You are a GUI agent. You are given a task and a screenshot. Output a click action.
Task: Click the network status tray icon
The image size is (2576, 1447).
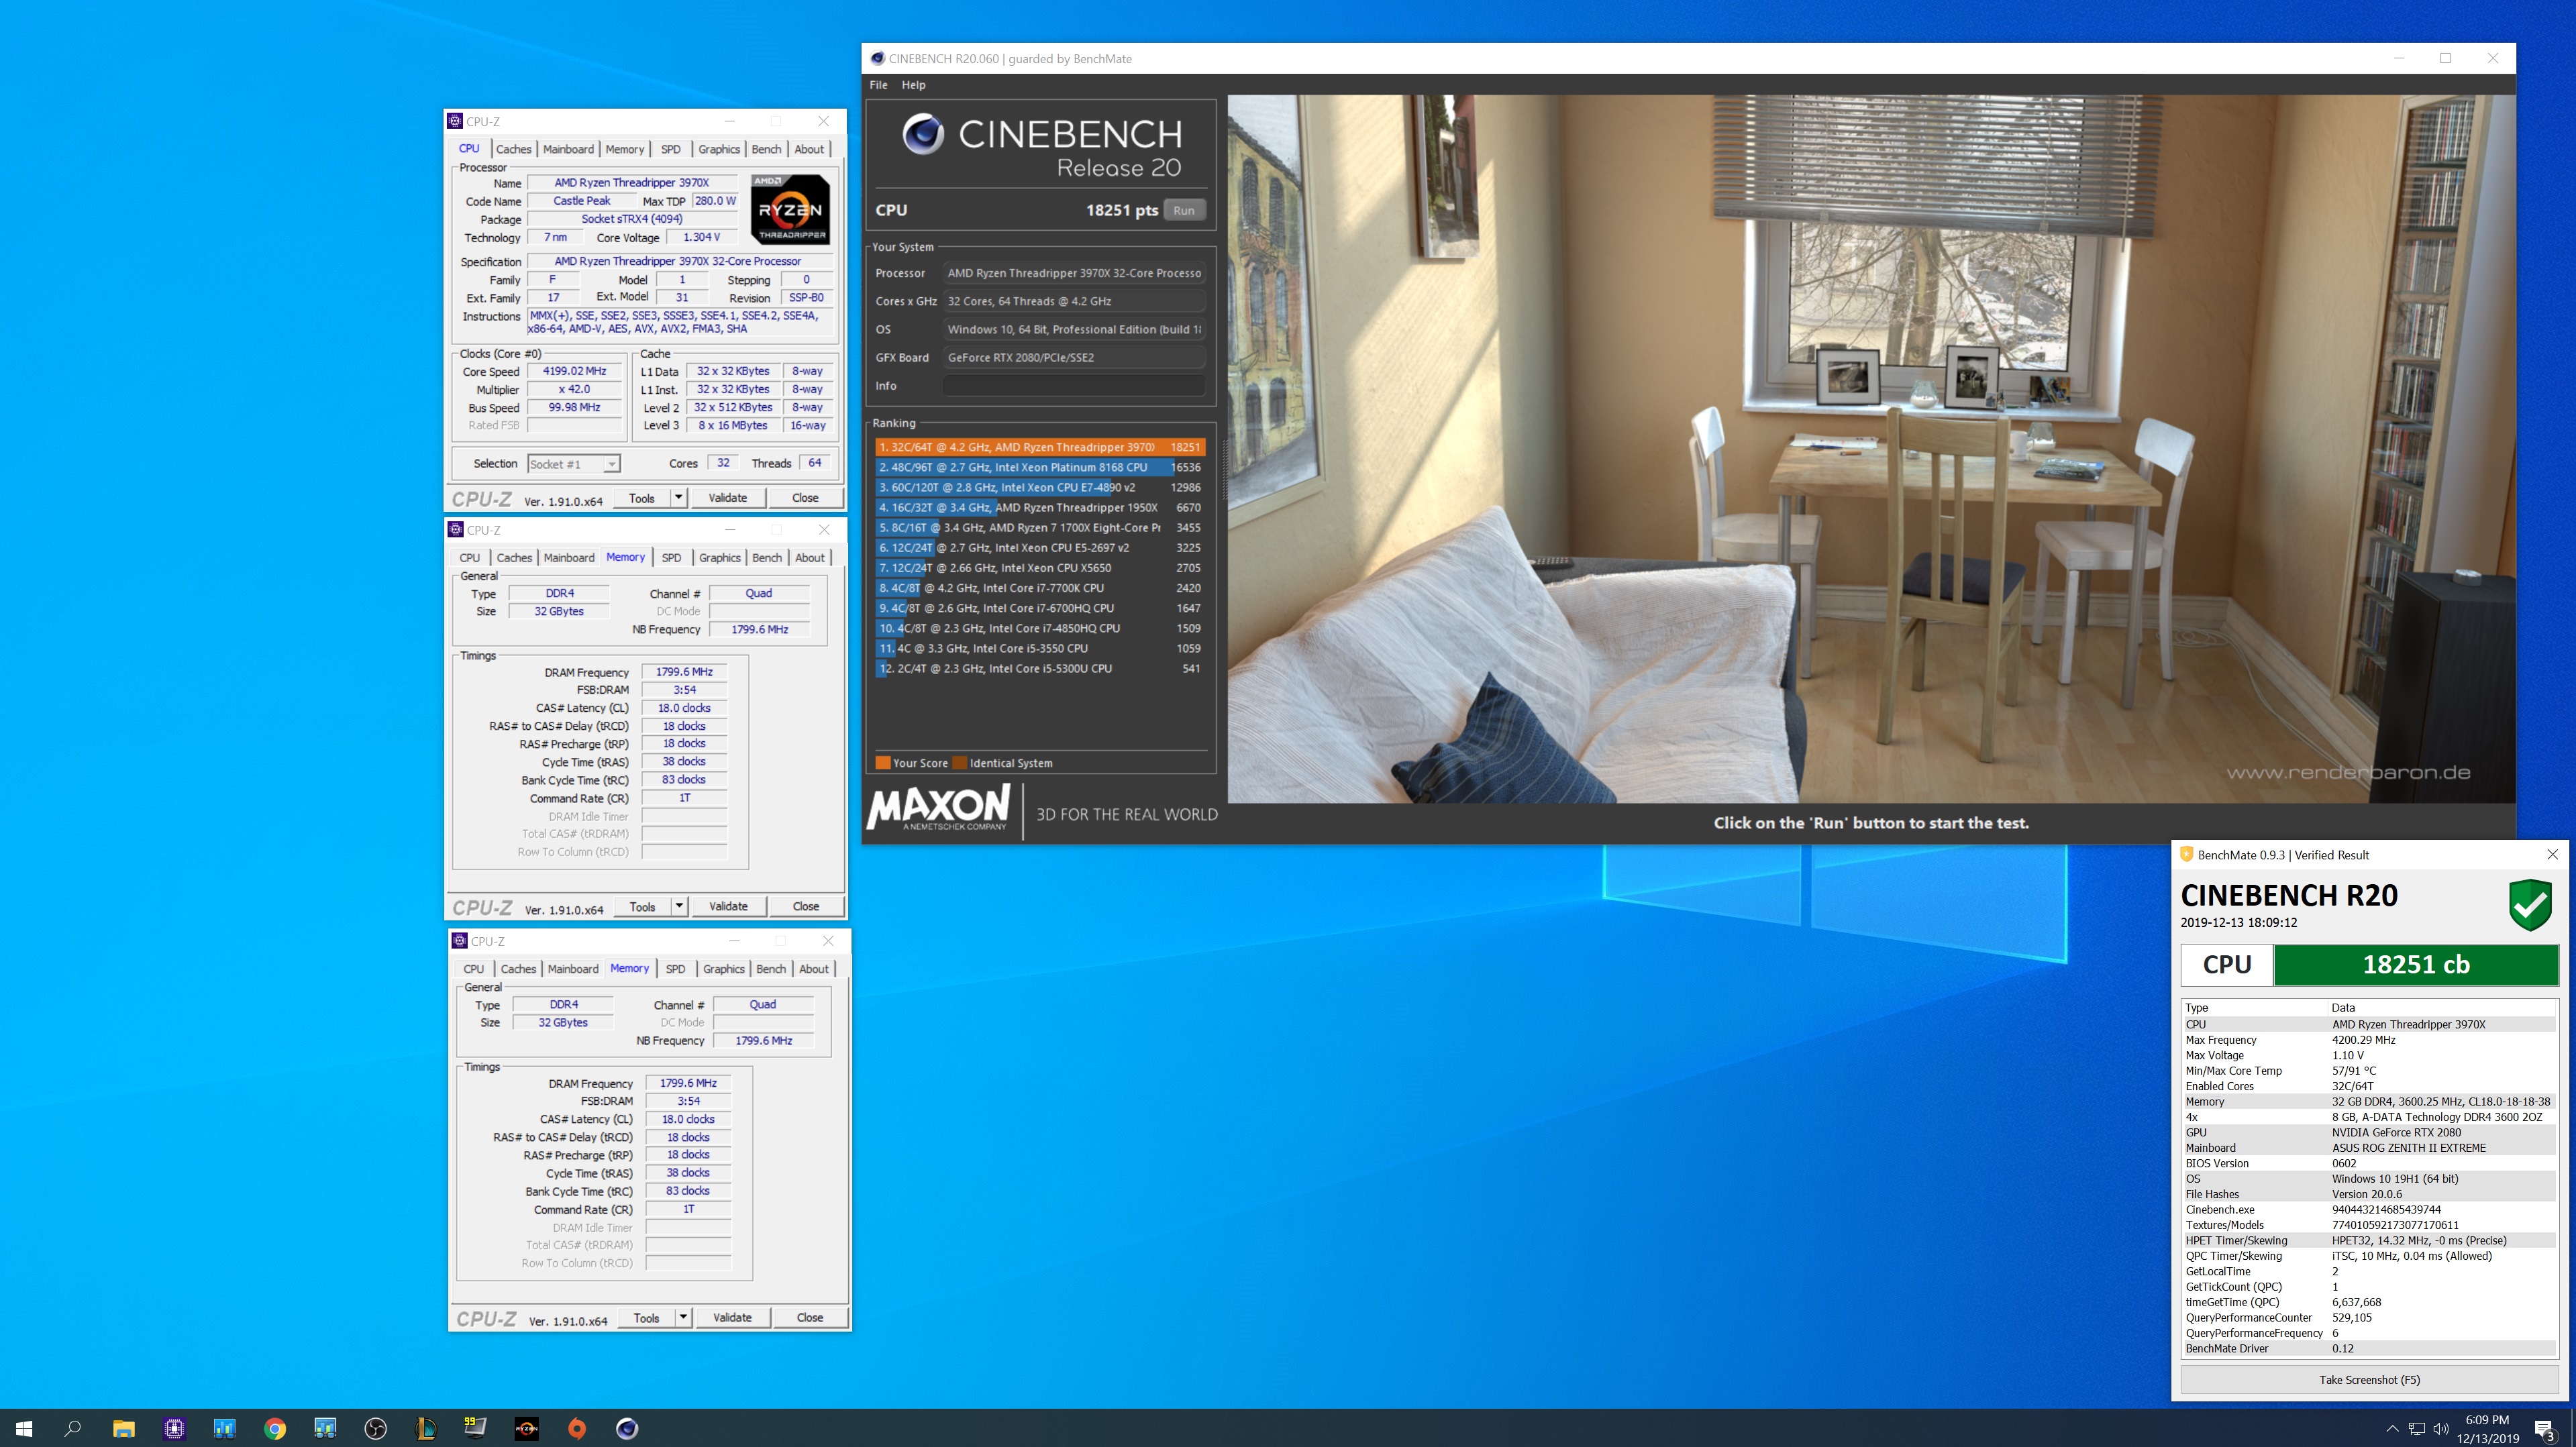2417,1428
